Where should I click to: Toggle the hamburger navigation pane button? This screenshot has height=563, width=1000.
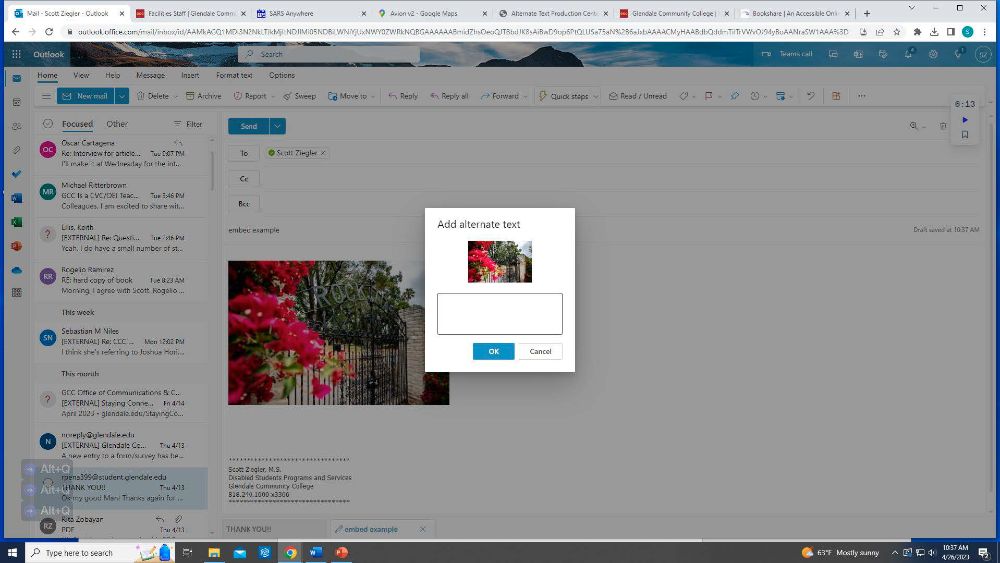[46, 96]
